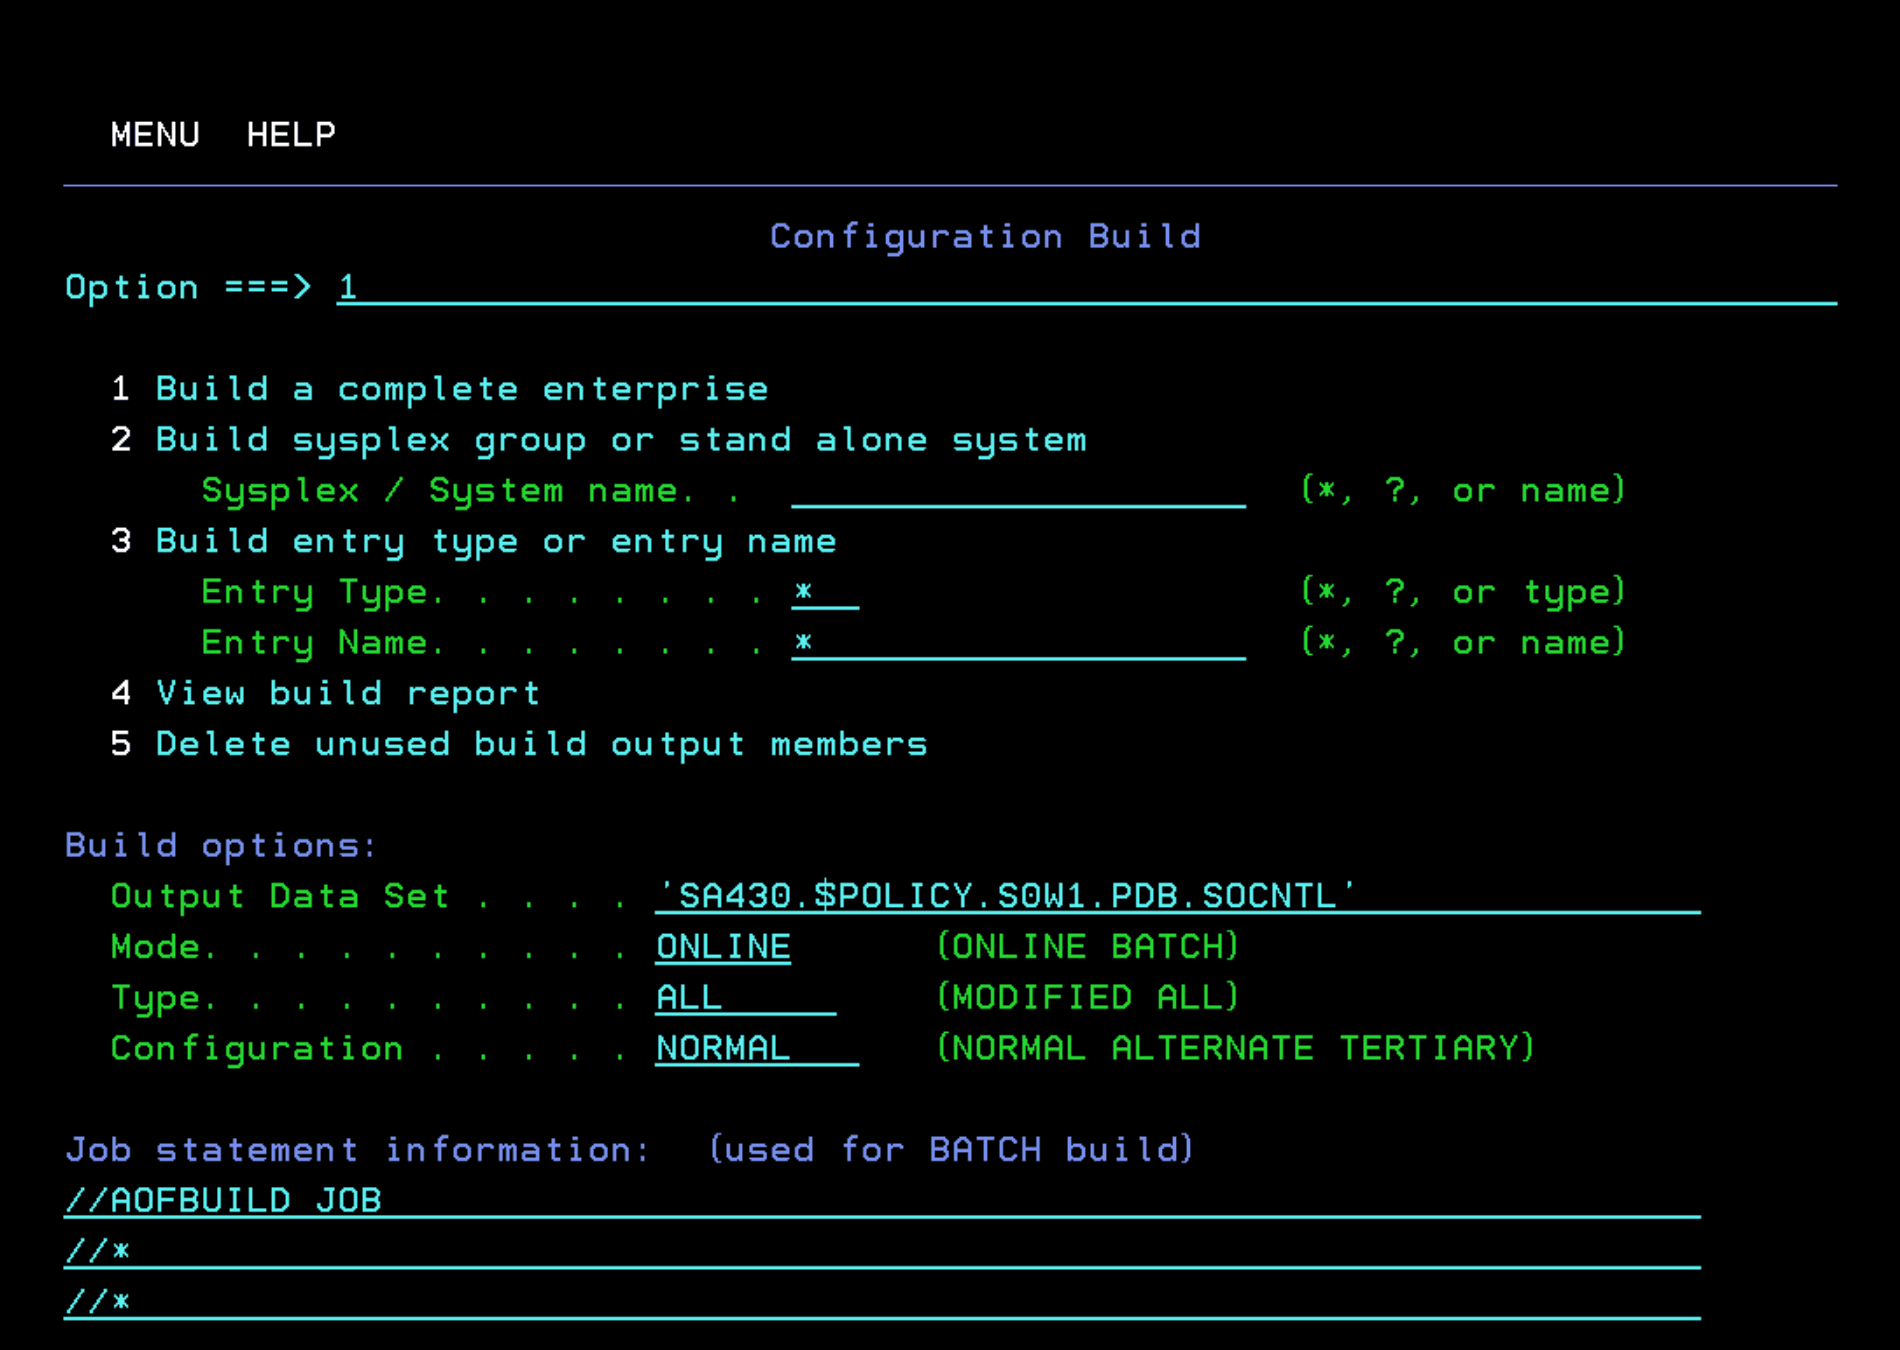The height and width of the screenshot is (1350, 1900).
Task: Click the second job statement line
Action: tap(880, 1251)
